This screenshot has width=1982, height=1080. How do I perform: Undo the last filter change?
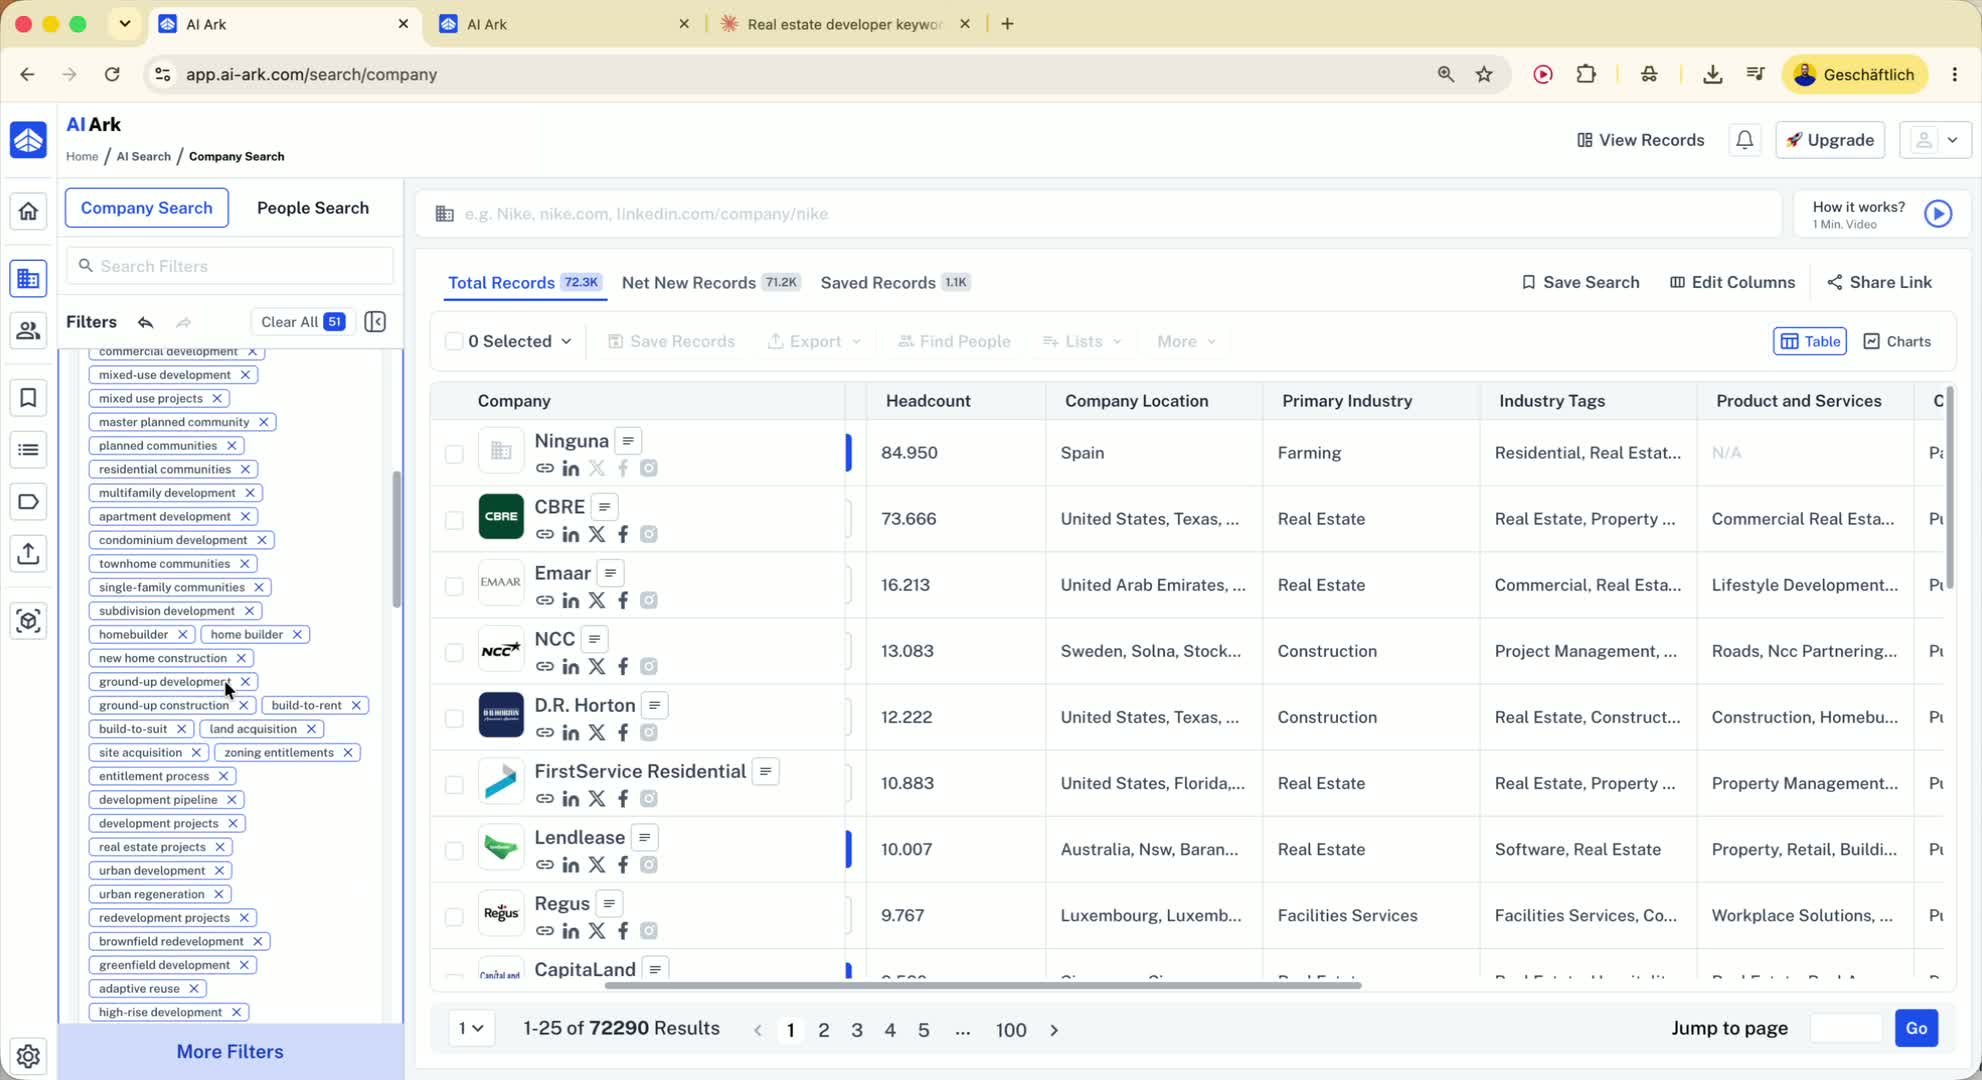point(146,322)
